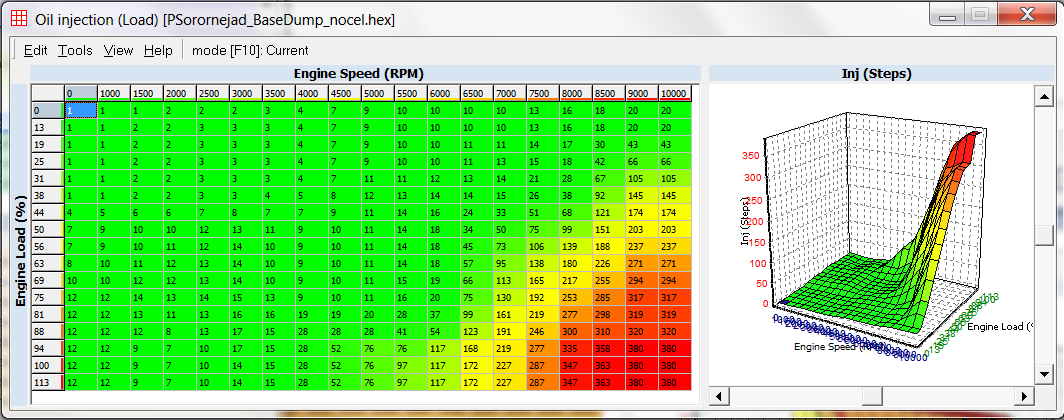
Task: Click the horizontal rotation slider thumb below graph
Action: click(873, 393)
